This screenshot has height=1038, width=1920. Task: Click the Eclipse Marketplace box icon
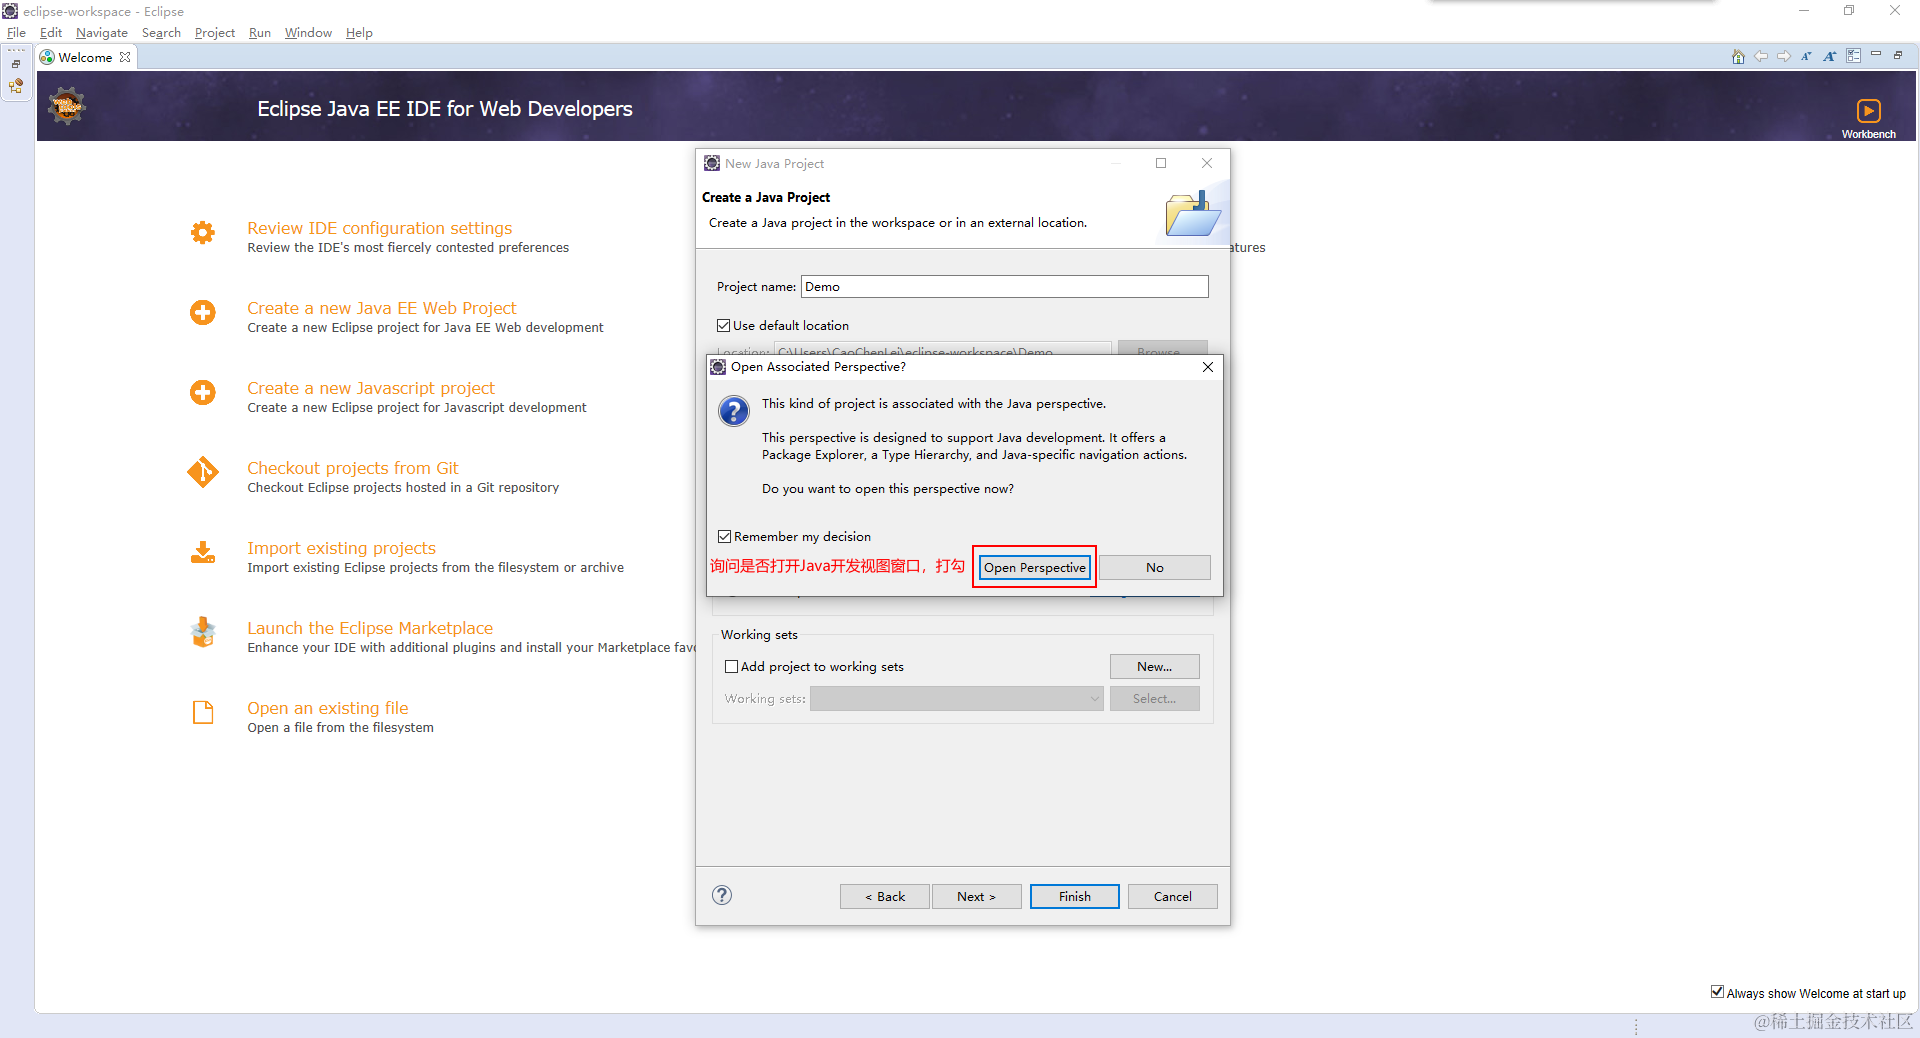(203, 632)
